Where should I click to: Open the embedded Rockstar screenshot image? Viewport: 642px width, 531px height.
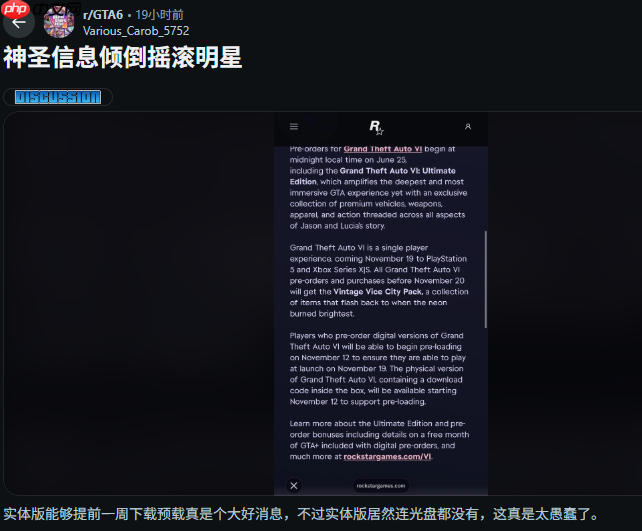(381, 303)
